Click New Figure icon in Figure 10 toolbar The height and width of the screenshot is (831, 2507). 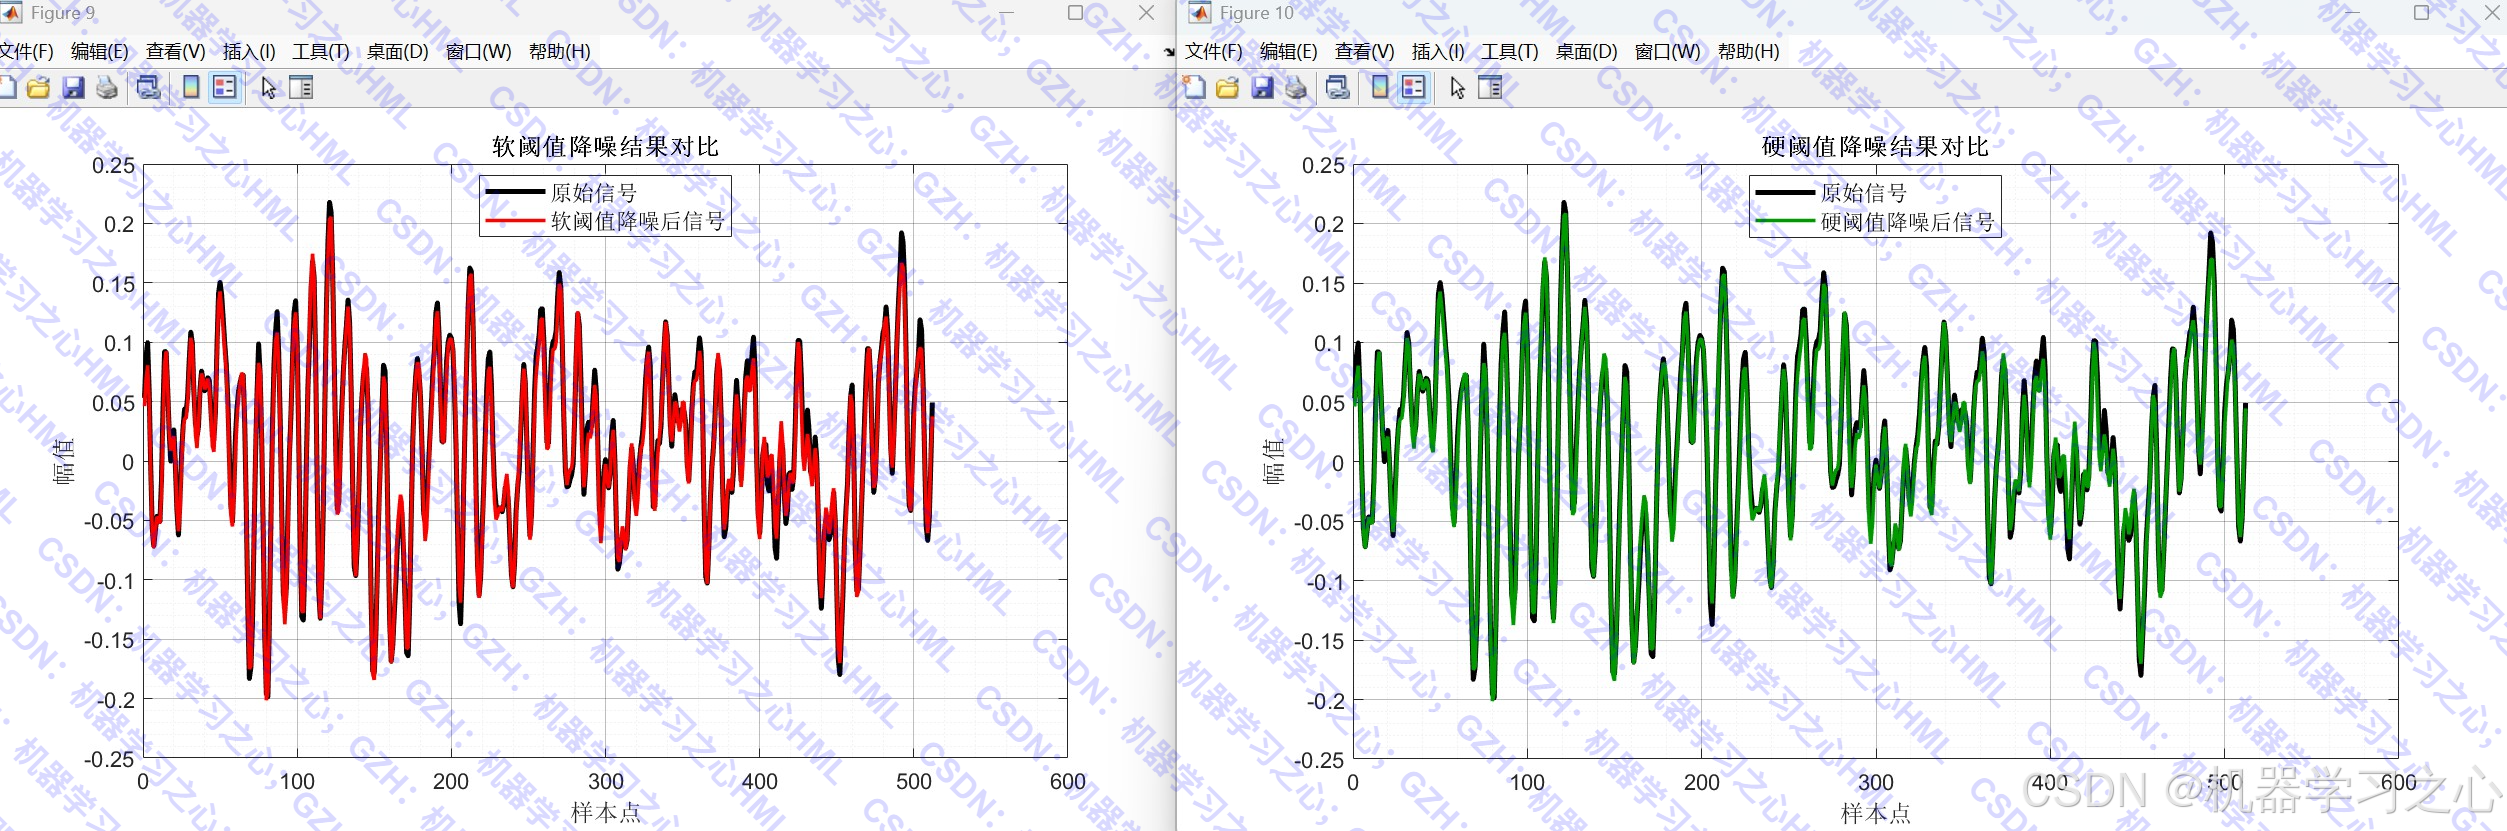point(1194,88)
